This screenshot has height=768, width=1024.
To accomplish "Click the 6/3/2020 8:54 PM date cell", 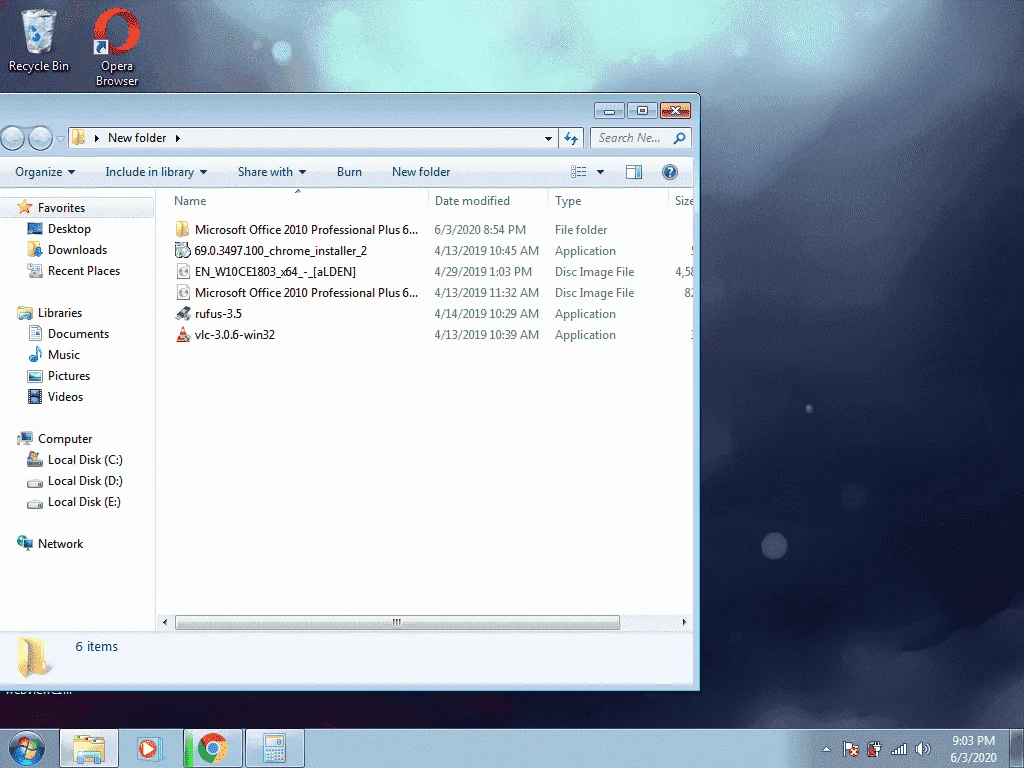I will point(480,229).
